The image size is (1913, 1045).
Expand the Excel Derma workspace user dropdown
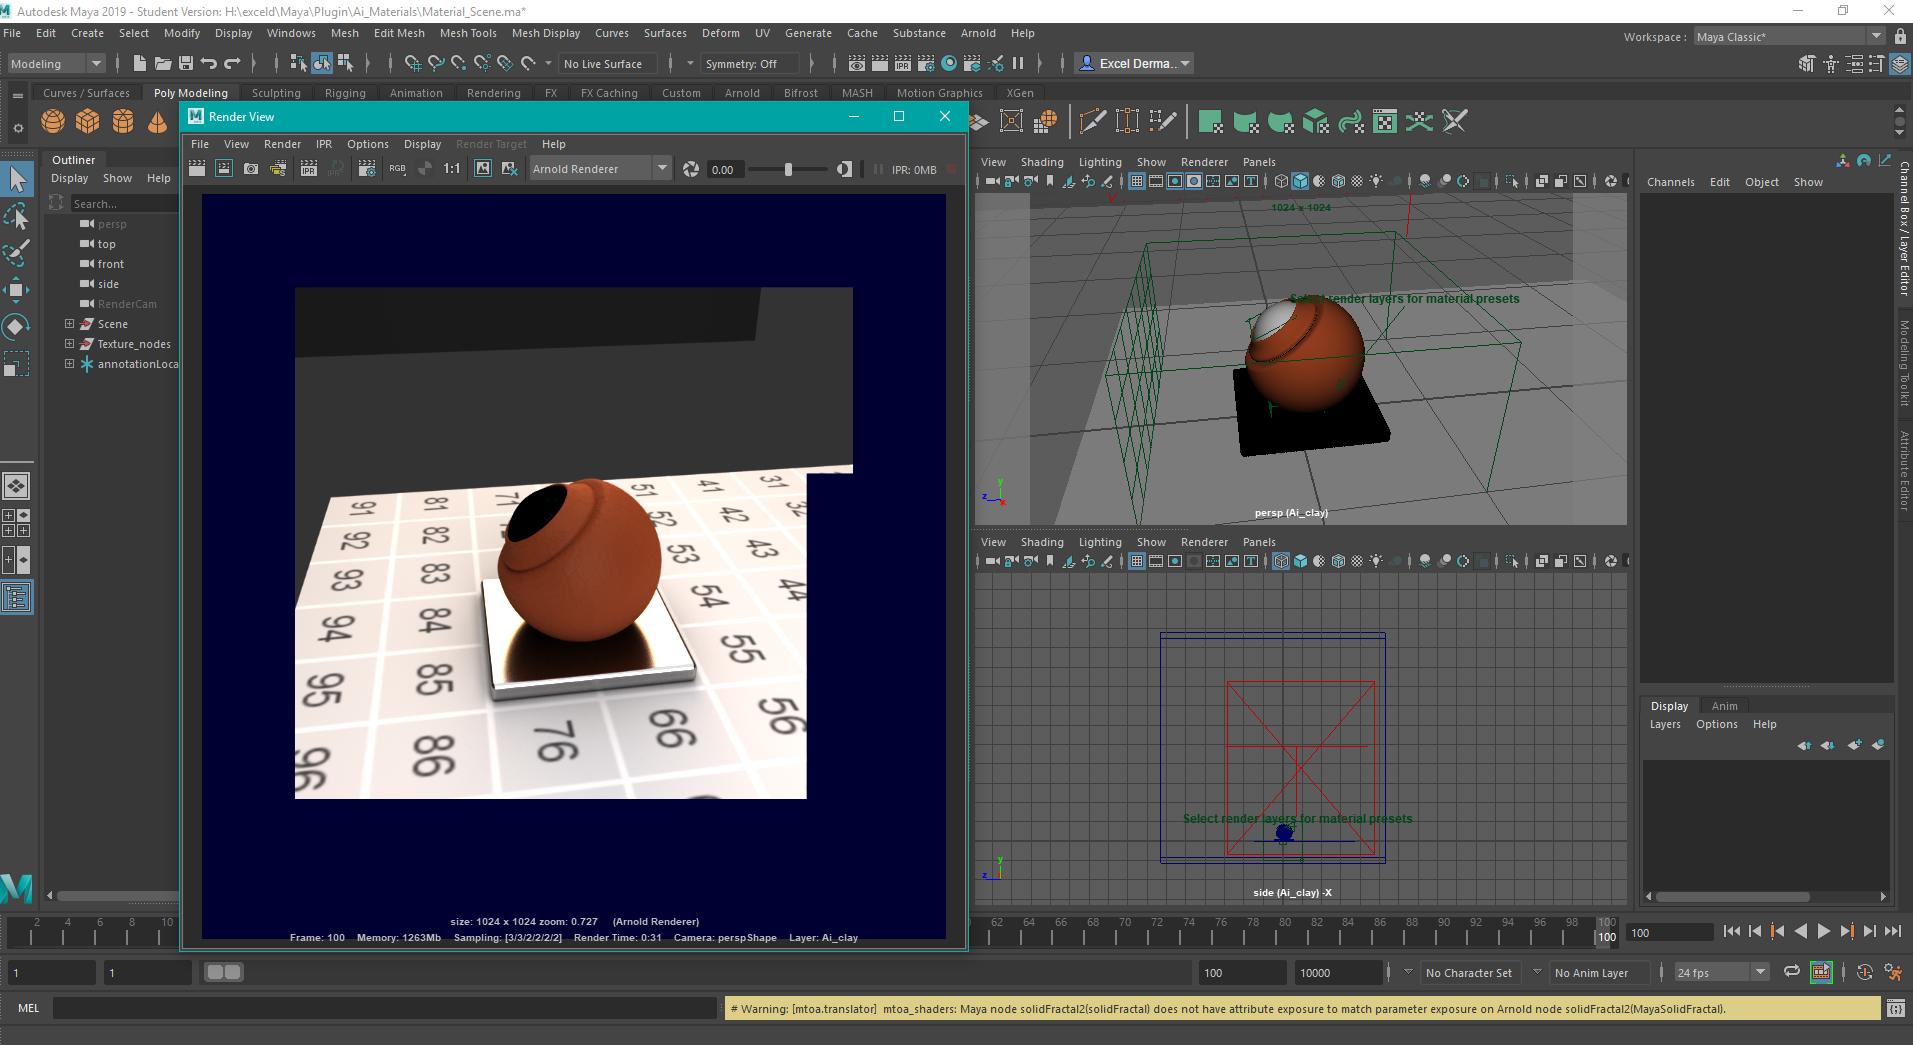click(1183, 62)
